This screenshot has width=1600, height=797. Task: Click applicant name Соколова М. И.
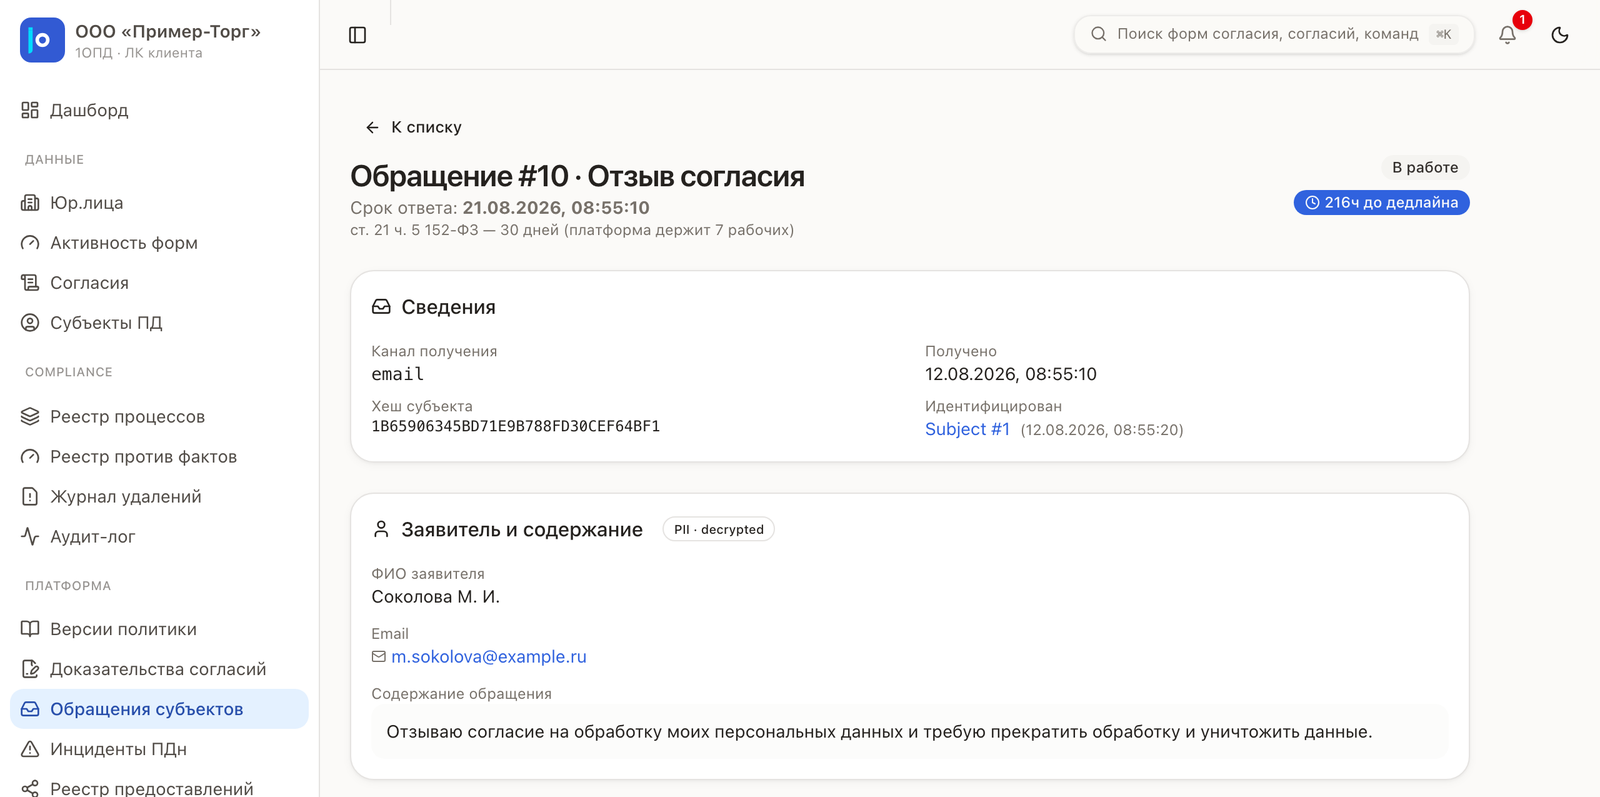(x=435, y=597)
